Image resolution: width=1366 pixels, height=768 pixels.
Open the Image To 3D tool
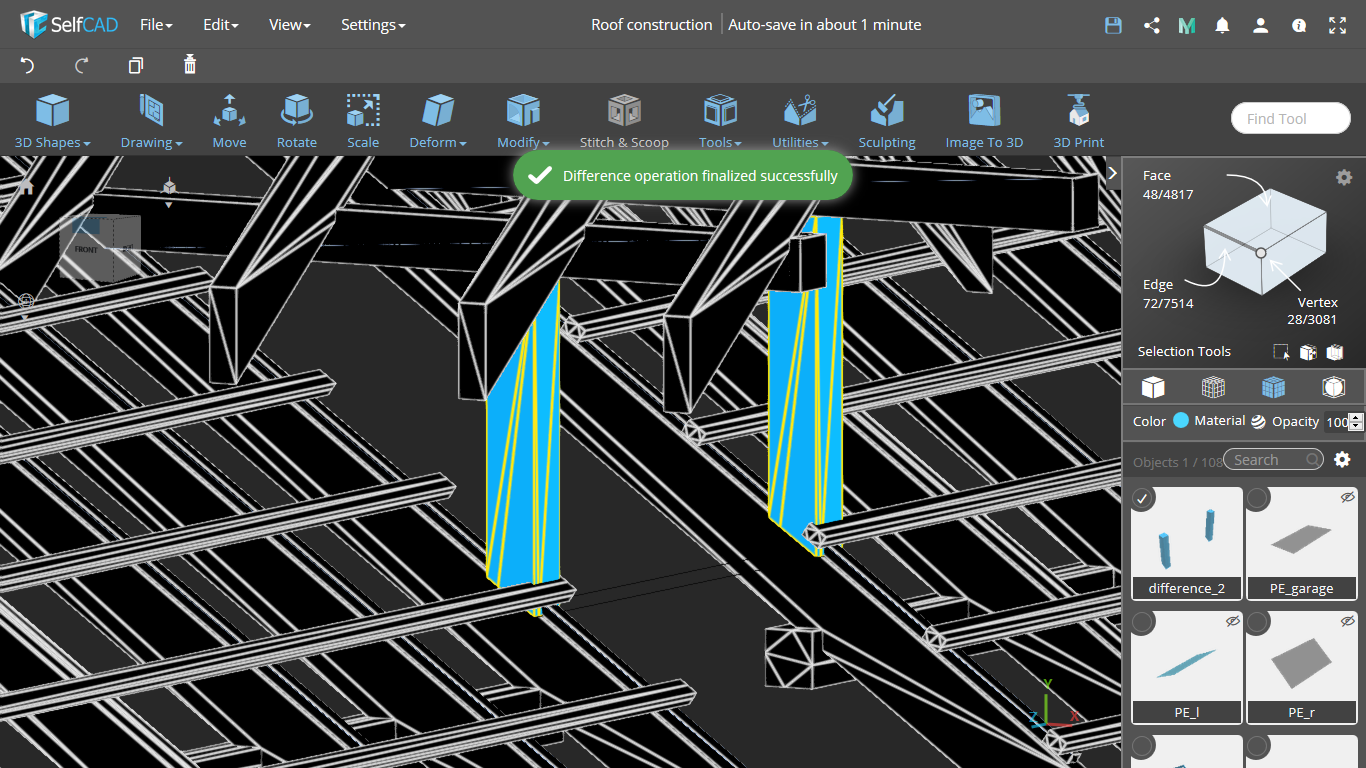point(984,121)
